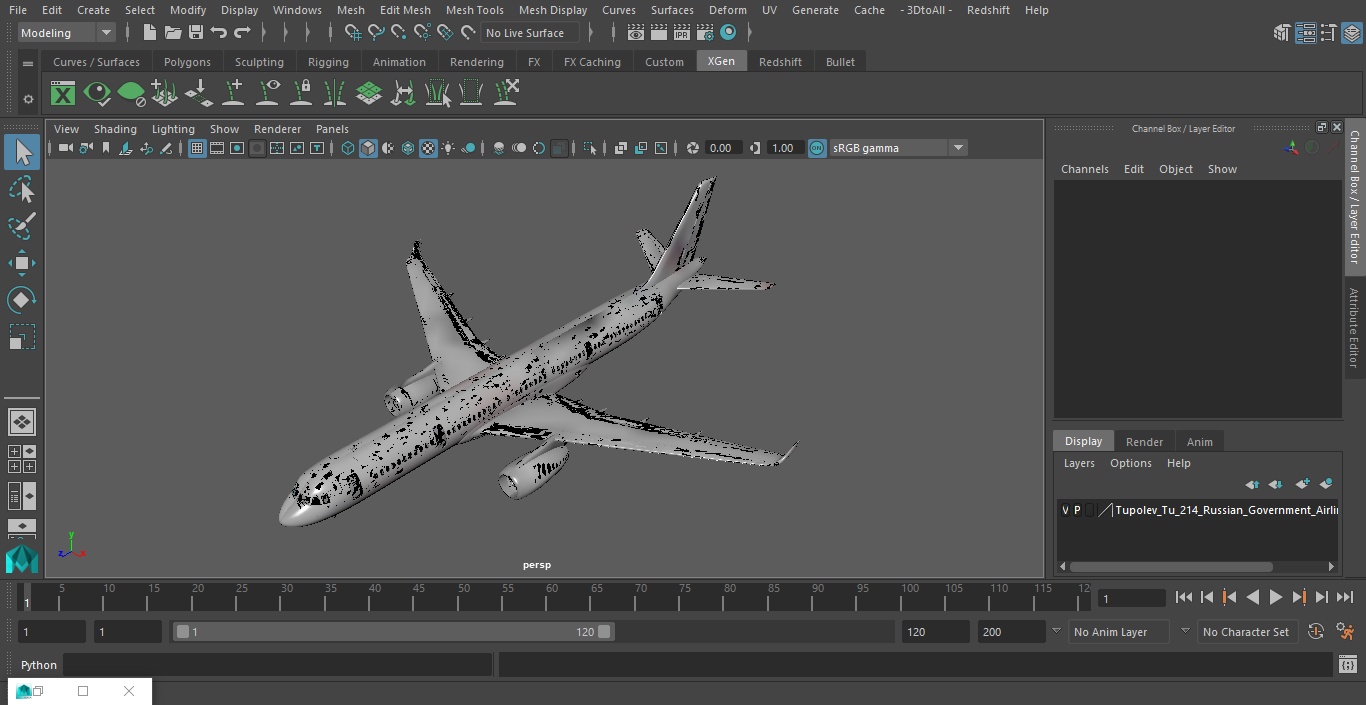Viewport: 1366px width, 705px height.
Task: Open the Deform menu
Action: (727, 10)
